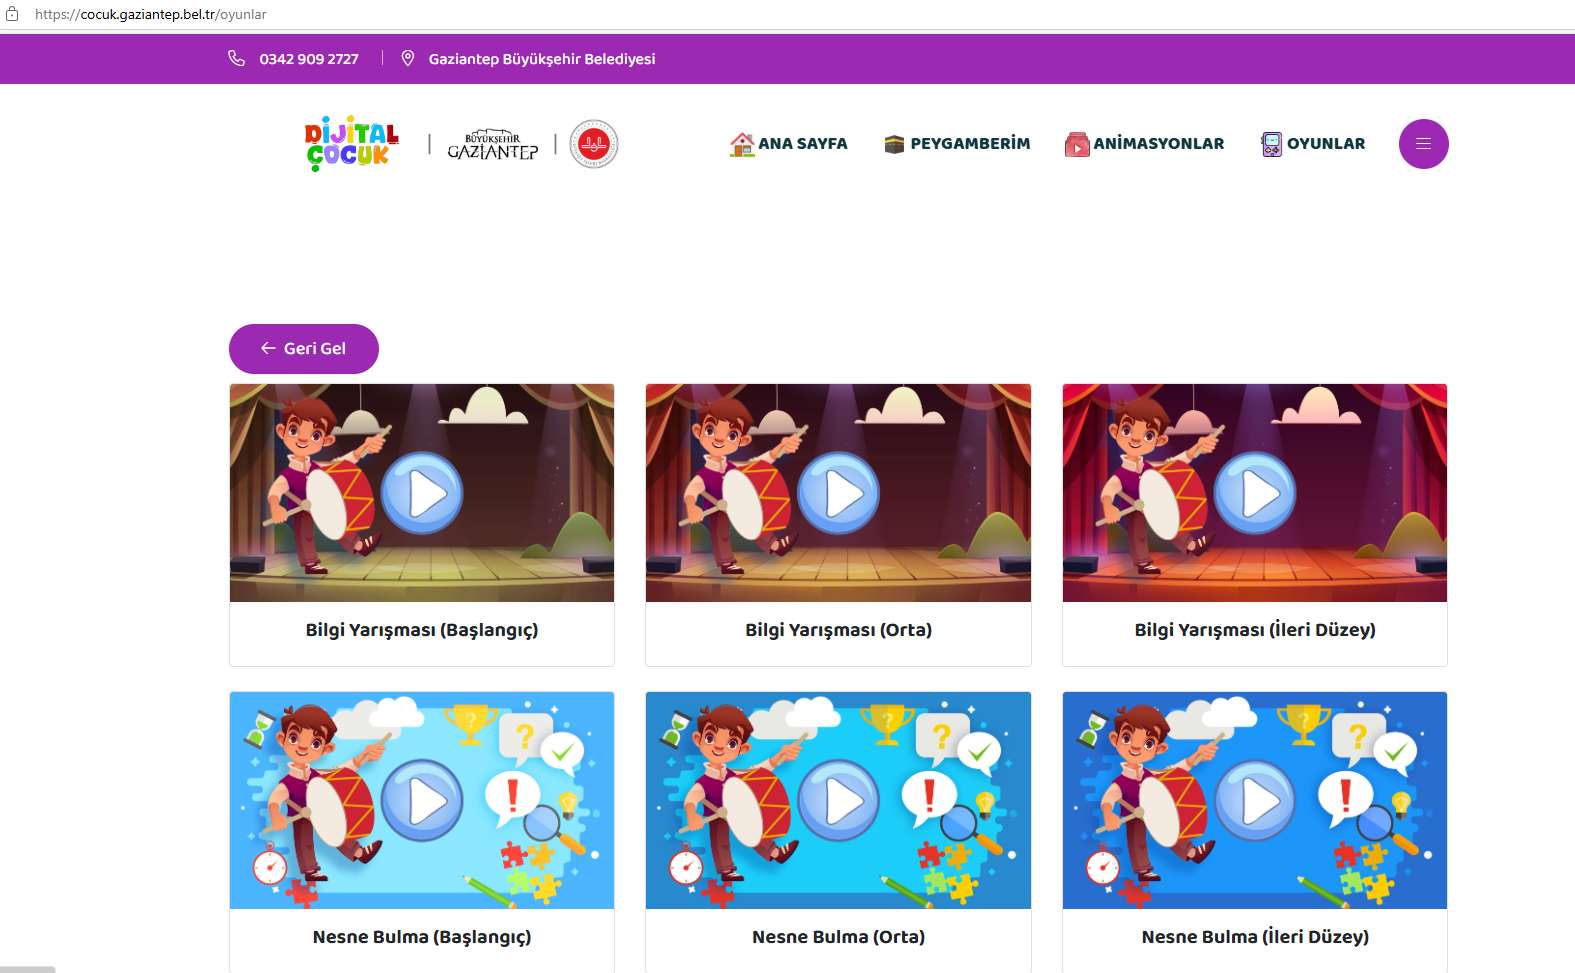Click the Dijital Çocuk logo
Viewport: 1575px width, 973px height.
(x=352, y=144)
